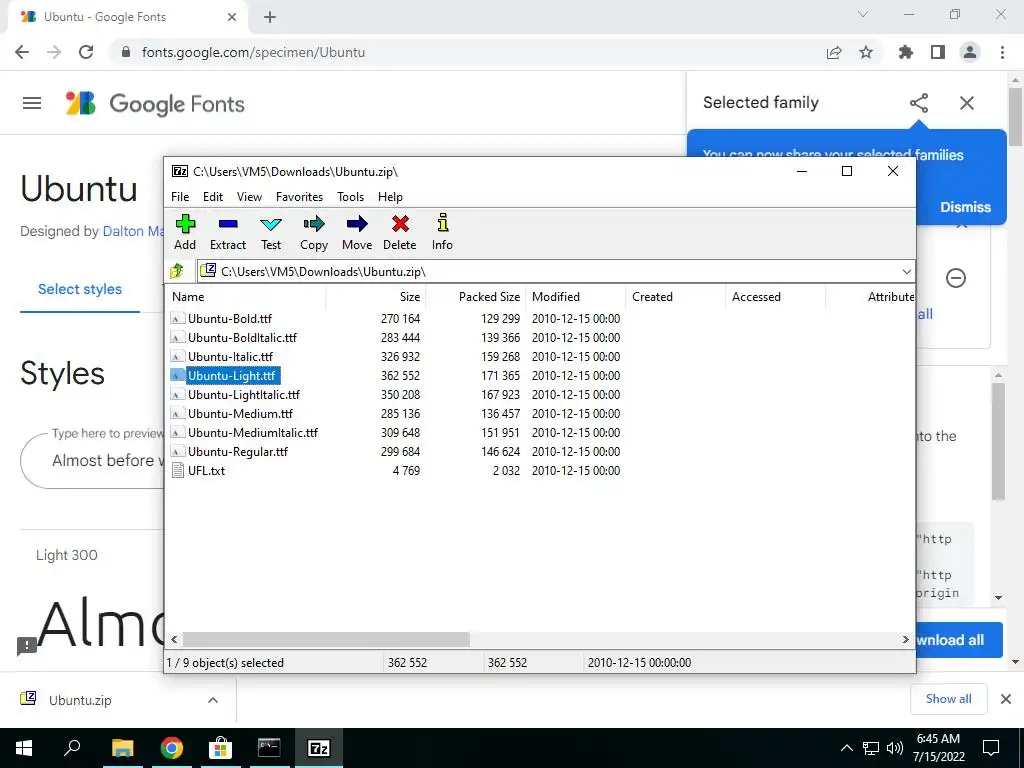The width and height of the screenshot is (1024, 768).
Task: Select Ubuntu-Bold.ttf in the archive
Action: tap(230, 319)
